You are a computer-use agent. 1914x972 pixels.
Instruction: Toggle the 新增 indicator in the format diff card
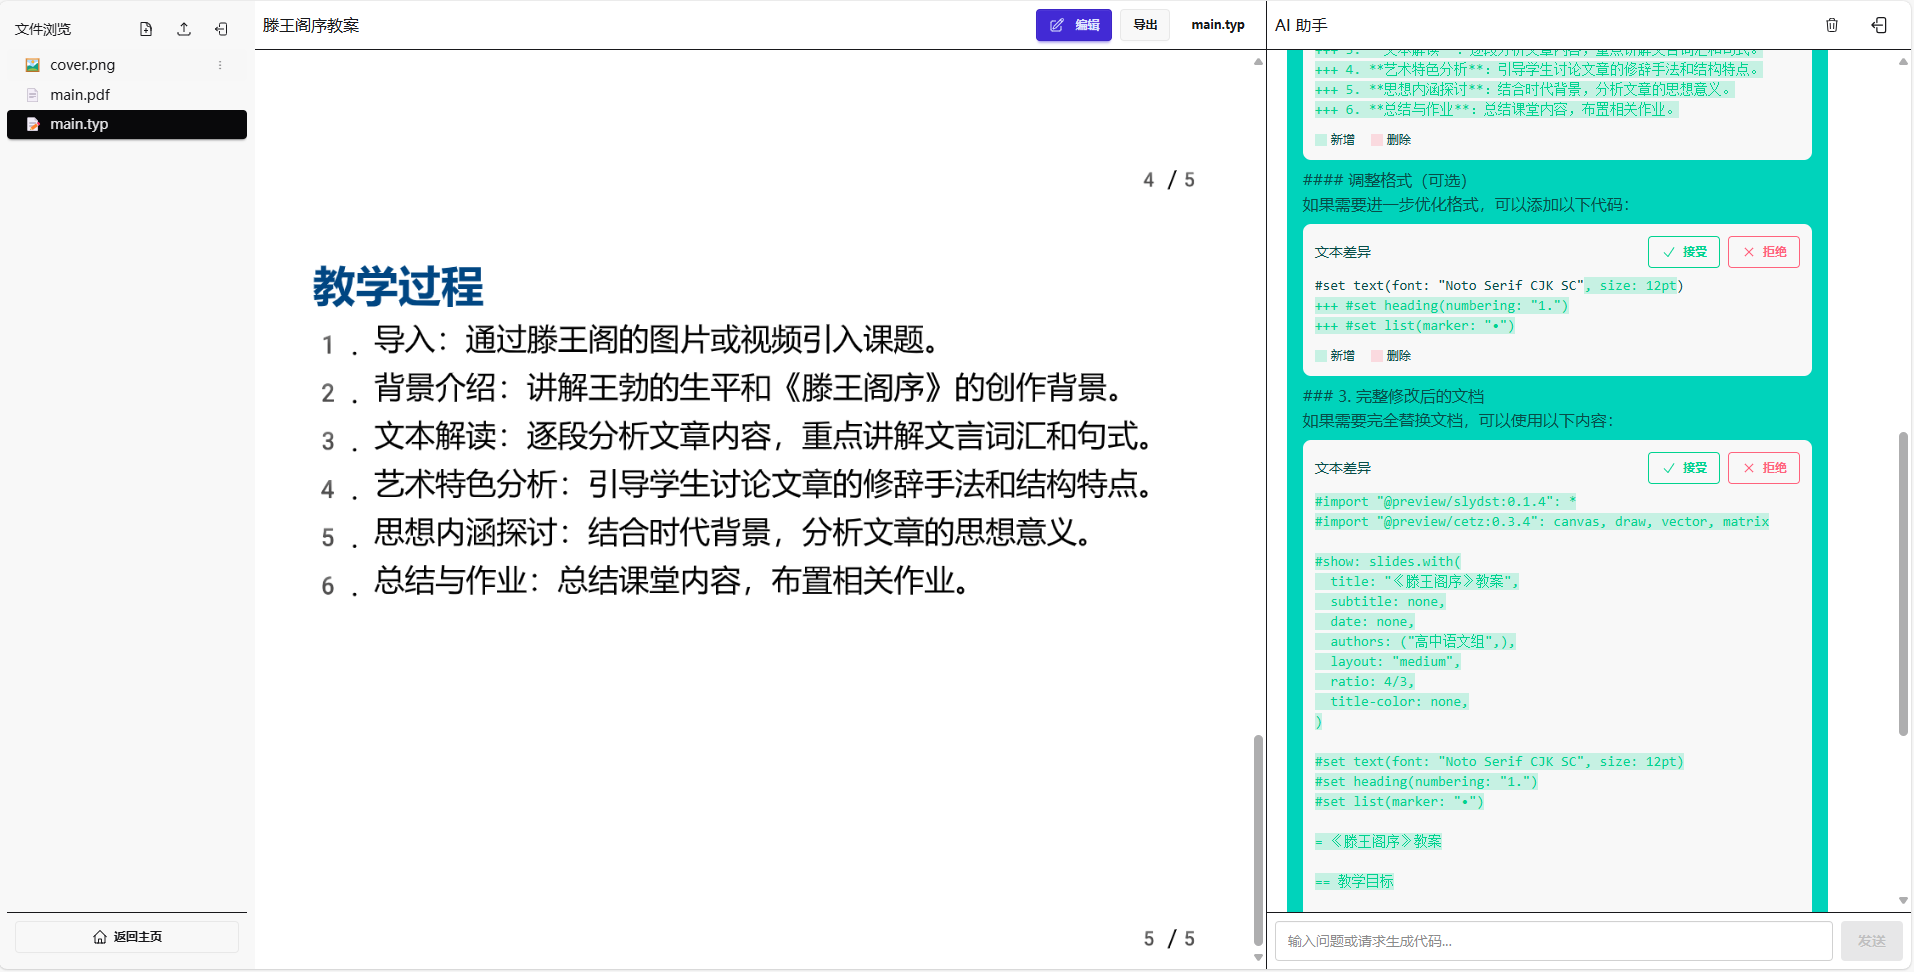pyautogui.click(x=1335, y=355)
